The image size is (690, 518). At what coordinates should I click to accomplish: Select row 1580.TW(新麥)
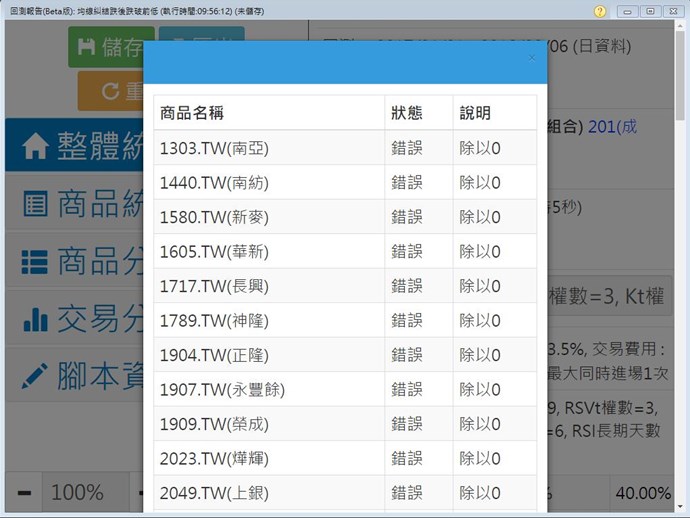[x=345, y=217]
